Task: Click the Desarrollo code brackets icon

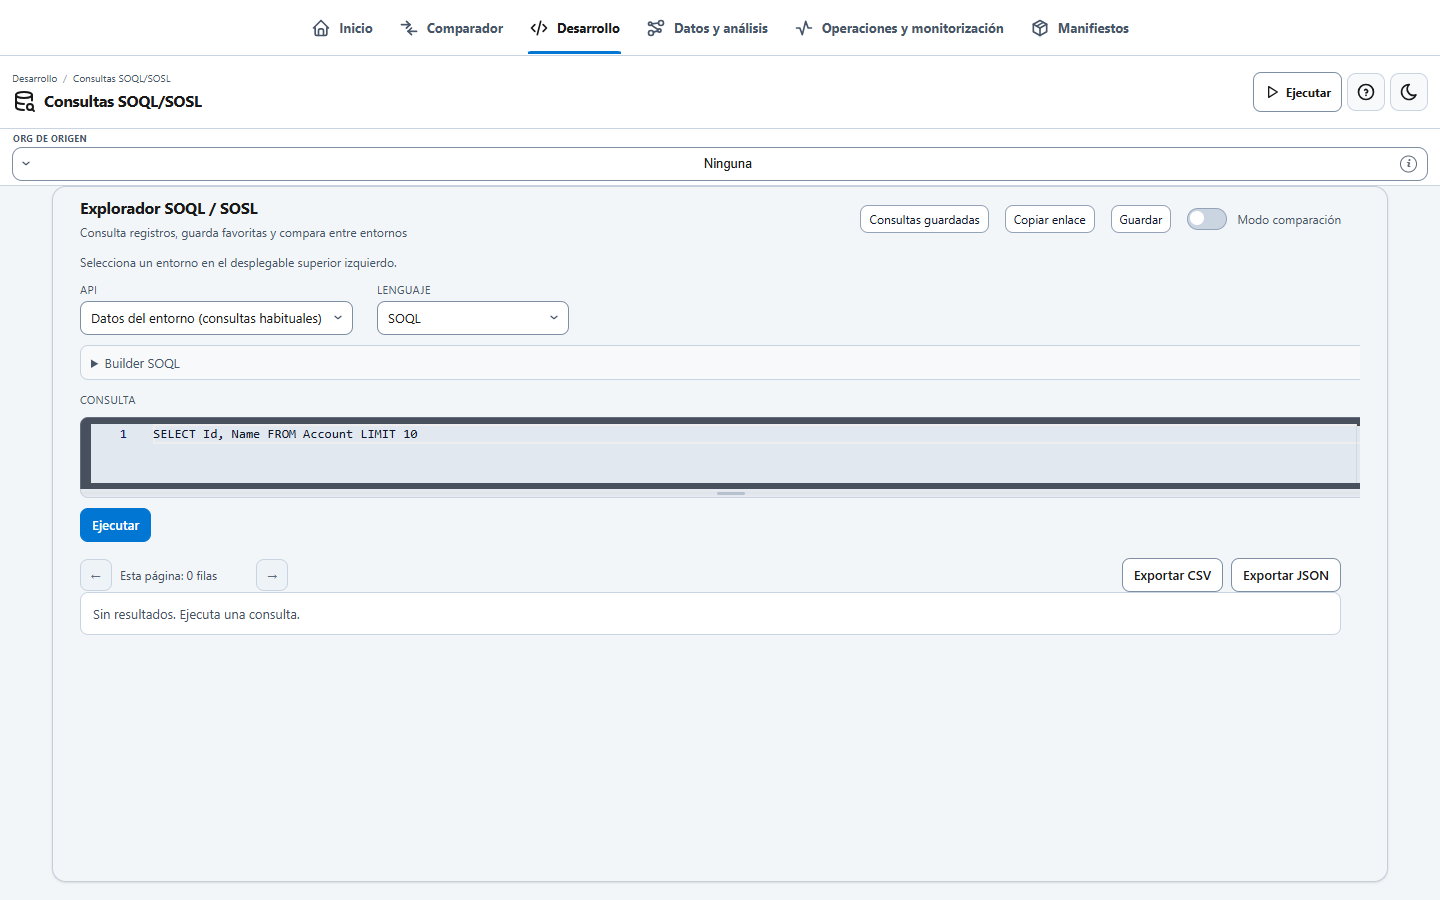Action: (x=539, y=28)
